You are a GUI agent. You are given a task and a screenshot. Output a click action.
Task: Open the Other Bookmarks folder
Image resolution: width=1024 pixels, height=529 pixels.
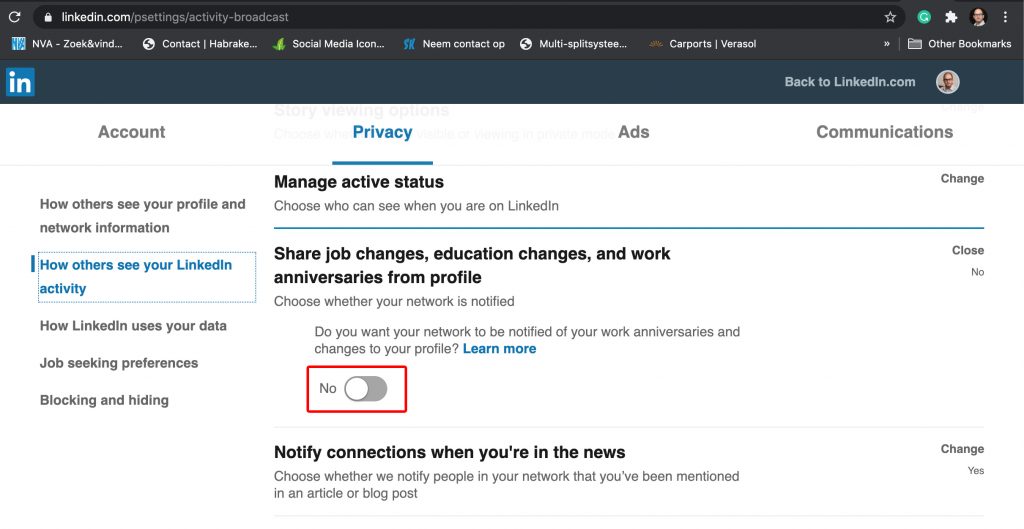click(x=960, y=44)
